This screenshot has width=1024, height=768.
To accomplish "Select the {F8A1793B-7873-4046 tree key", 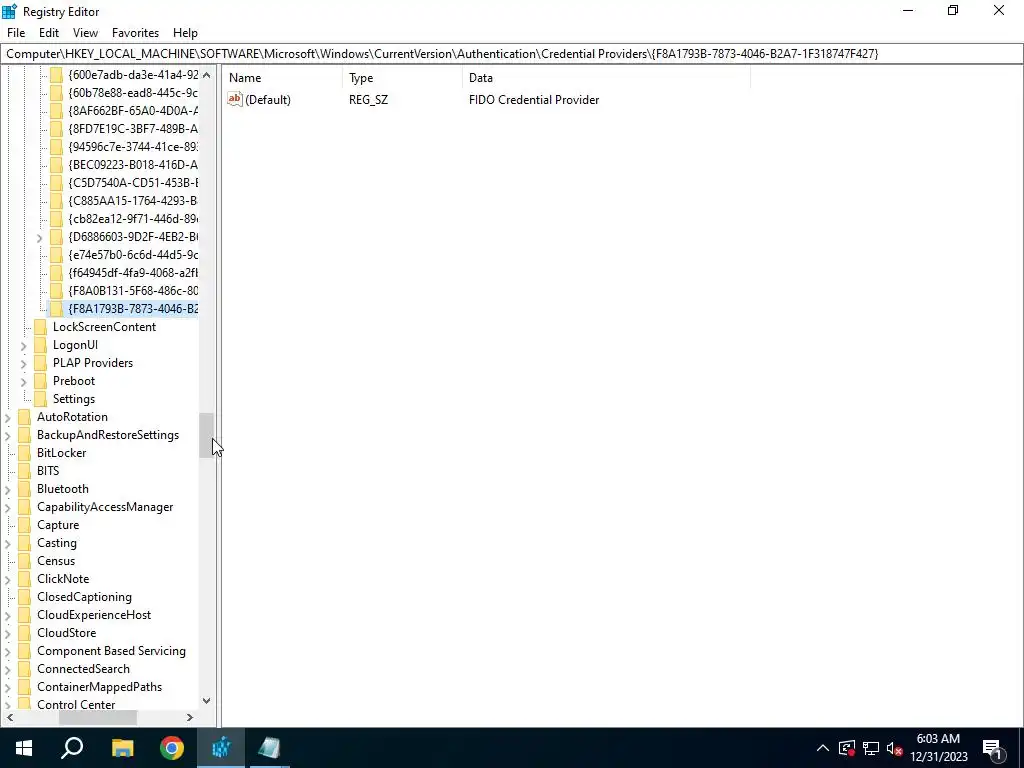I will tap(133, 308).
